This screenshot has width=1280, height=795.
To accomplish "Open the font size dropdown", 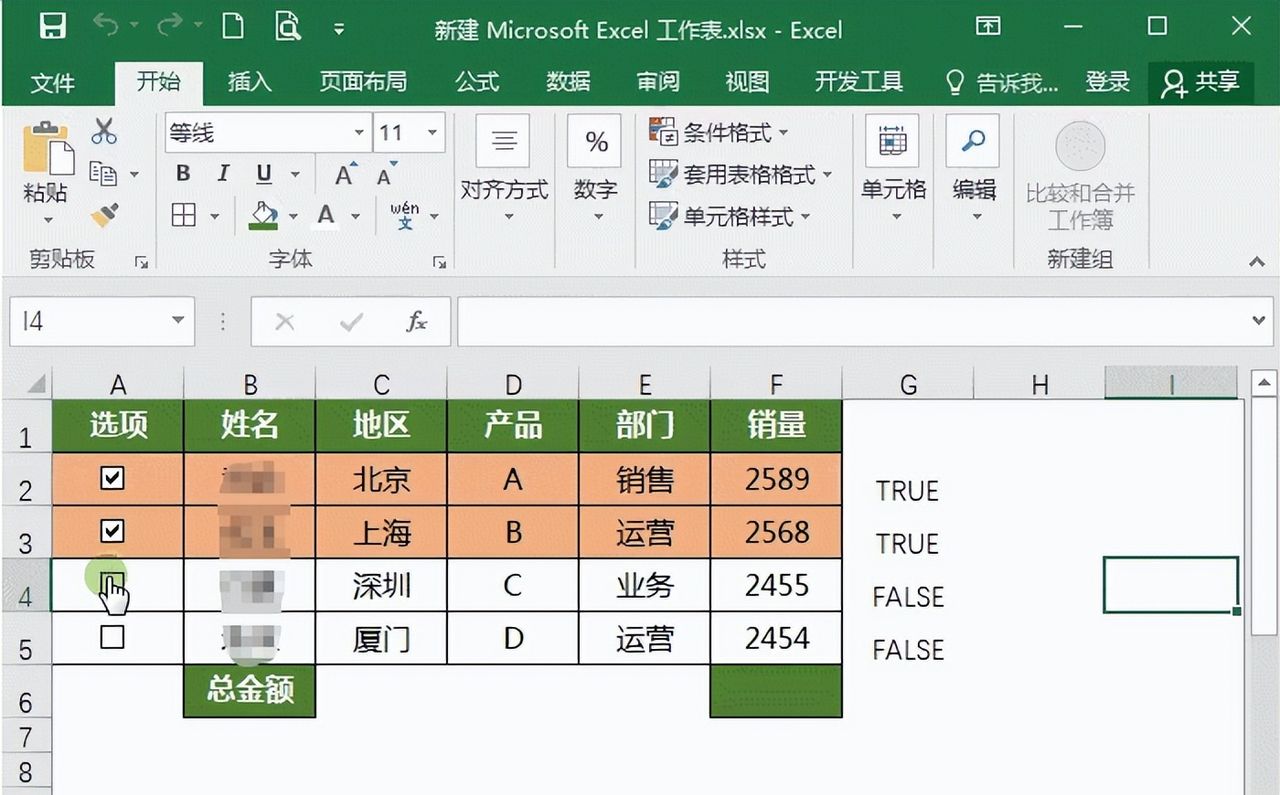I will [x=432, y=131].
